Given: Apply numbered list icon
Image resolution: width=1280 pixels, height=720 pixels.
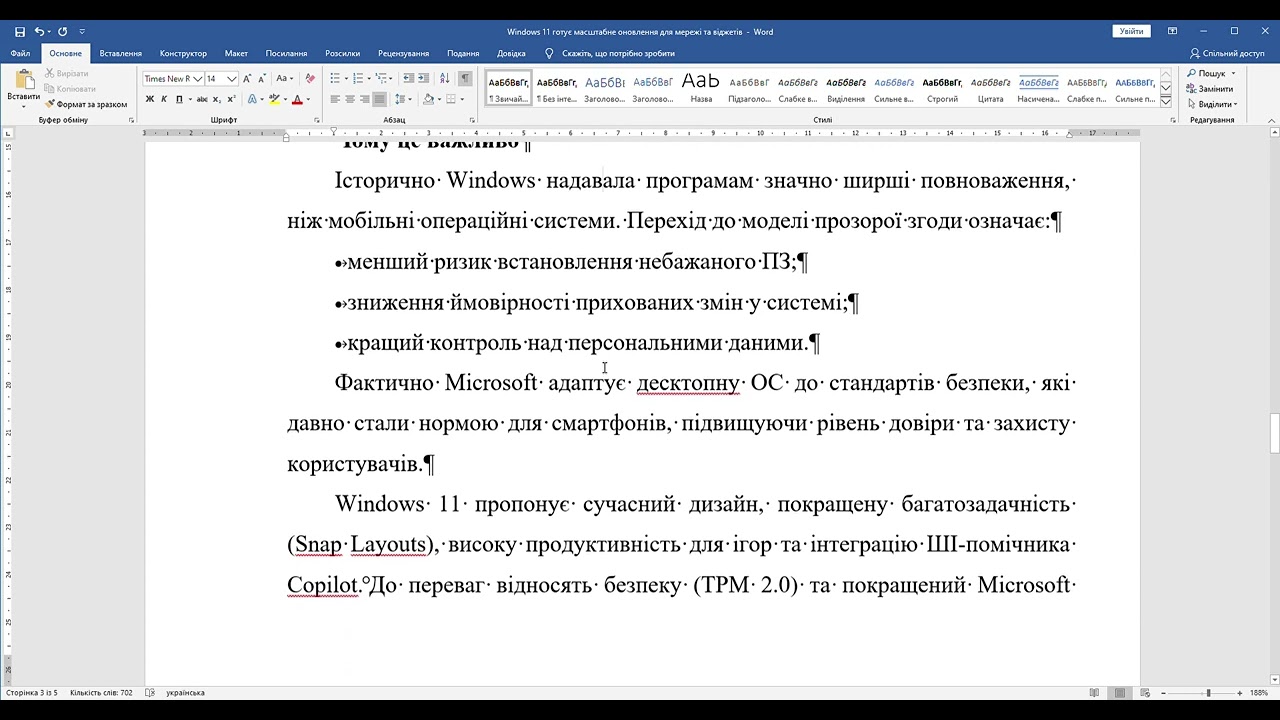Looking at the screenshot, I should click(358, 78).
